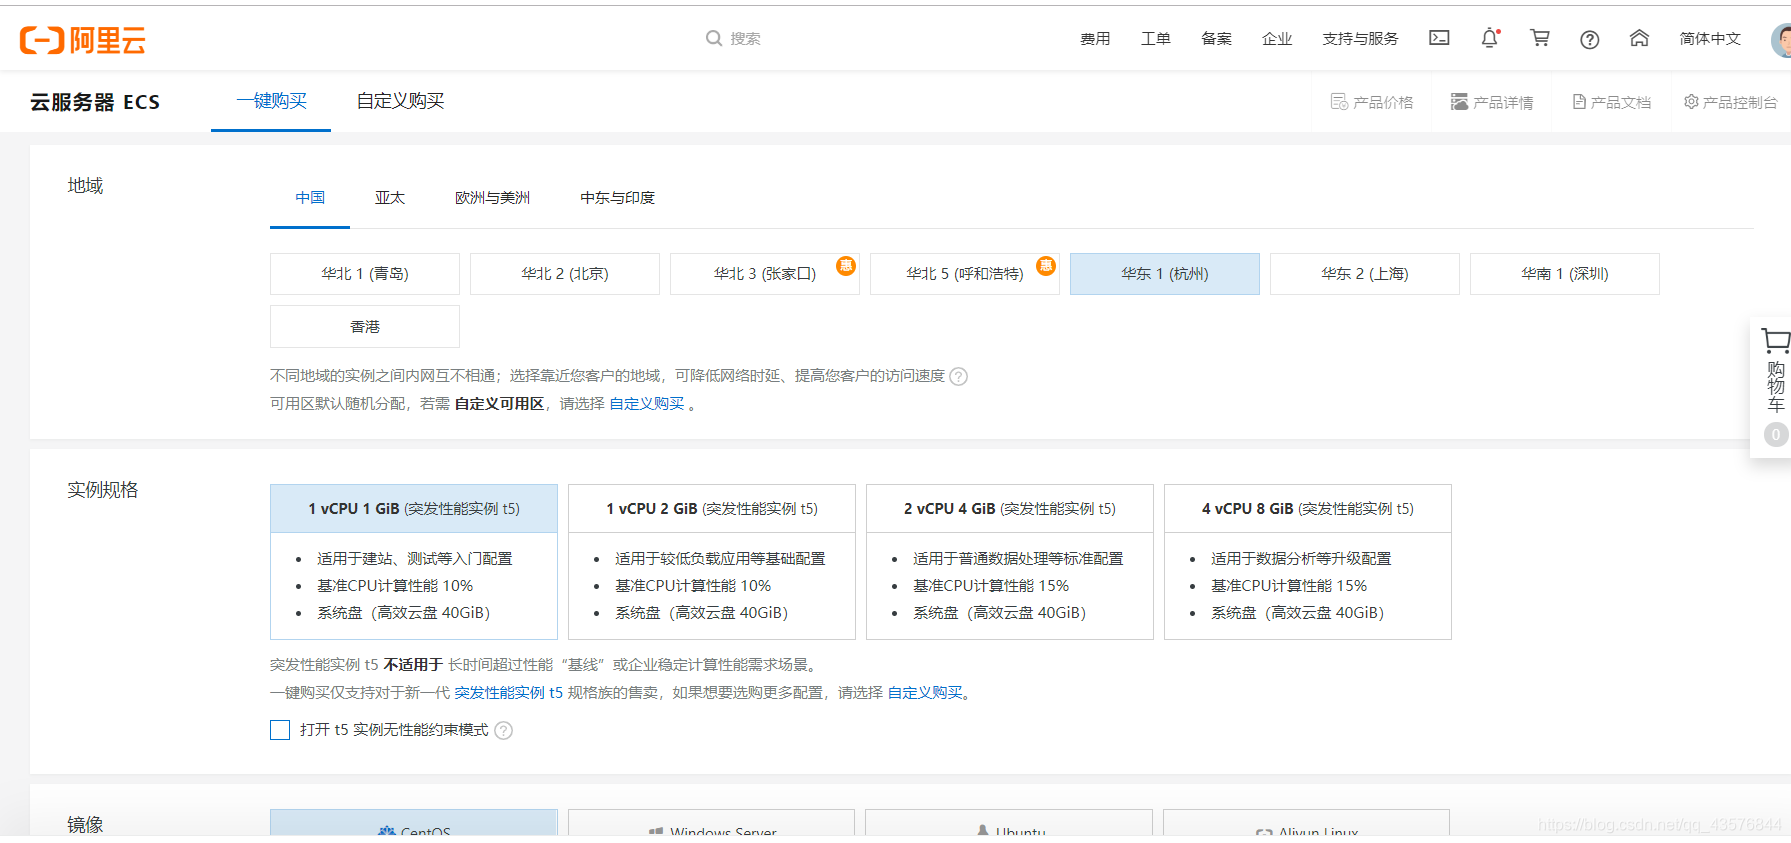Select the 中国 region tab
Screen dimensions: 1791x843
(310, 198)
